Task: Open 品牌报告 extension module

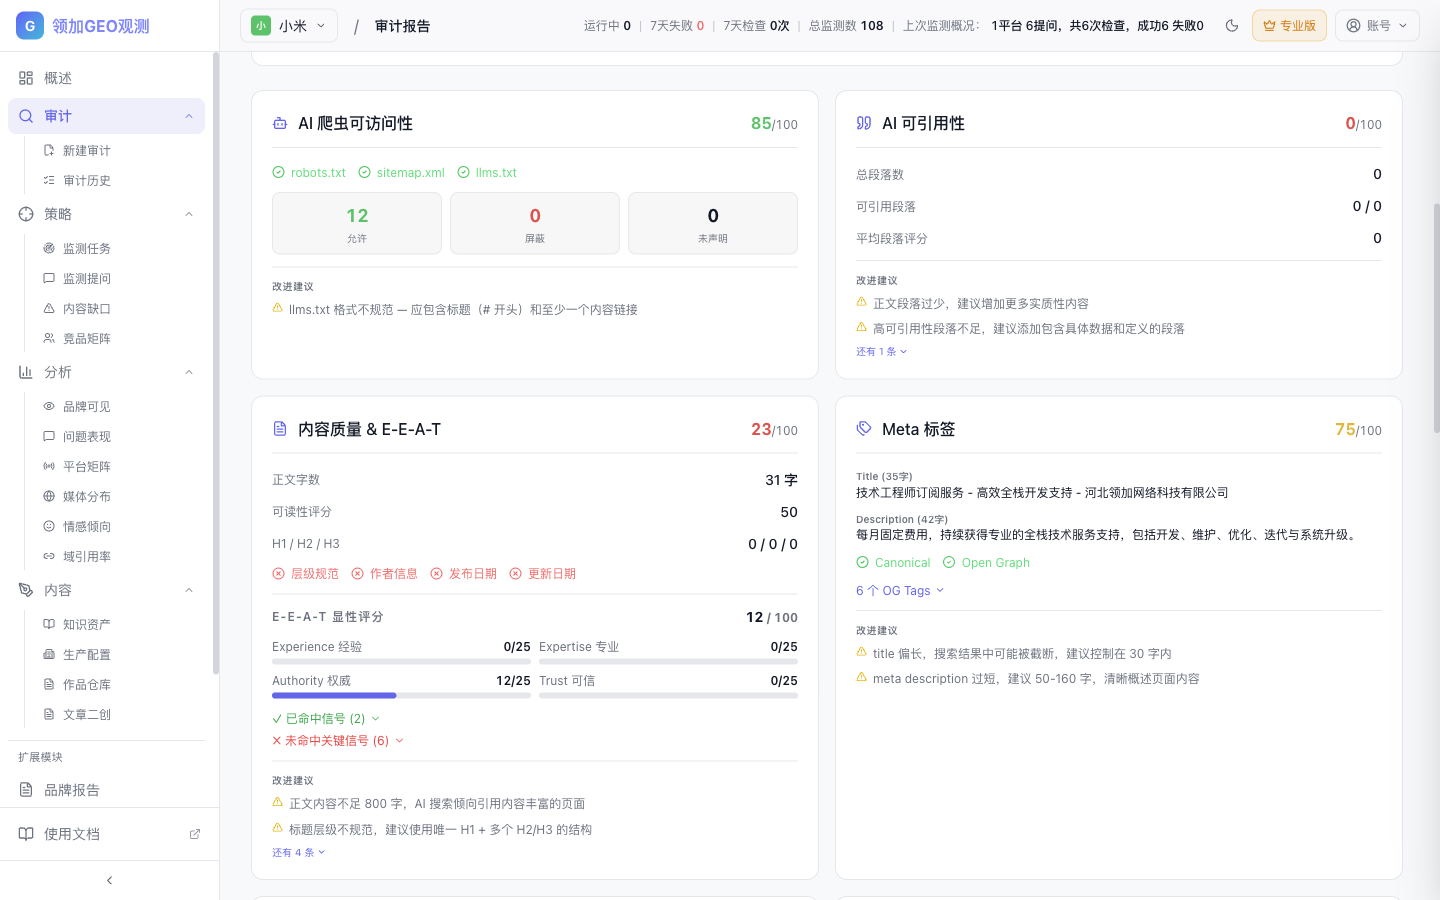Action: 106,790
